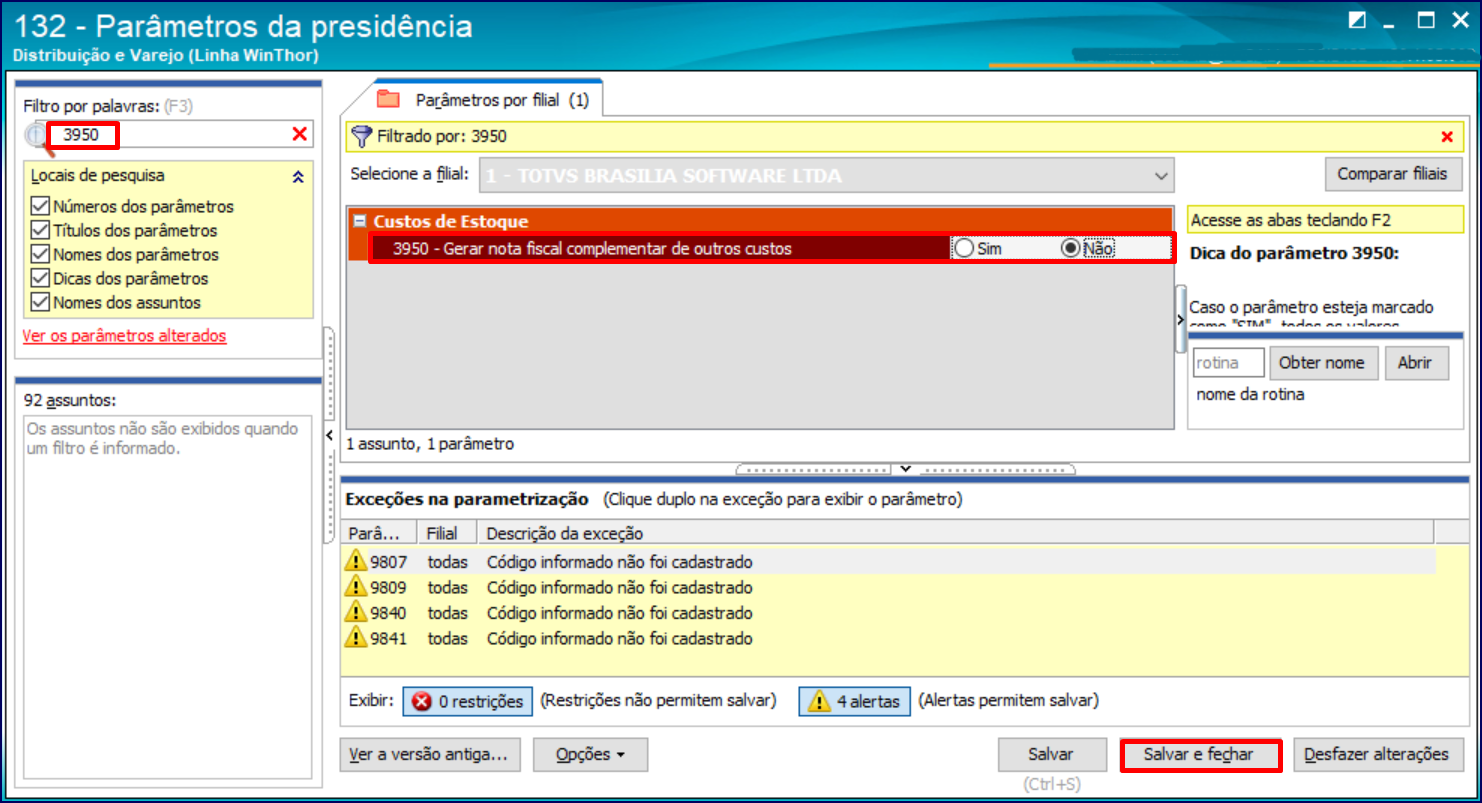Screen dimensions: 1482x803
Task: Toggle 'Títulos dos parâmetros' checkbox
Action: pos(40,230)
